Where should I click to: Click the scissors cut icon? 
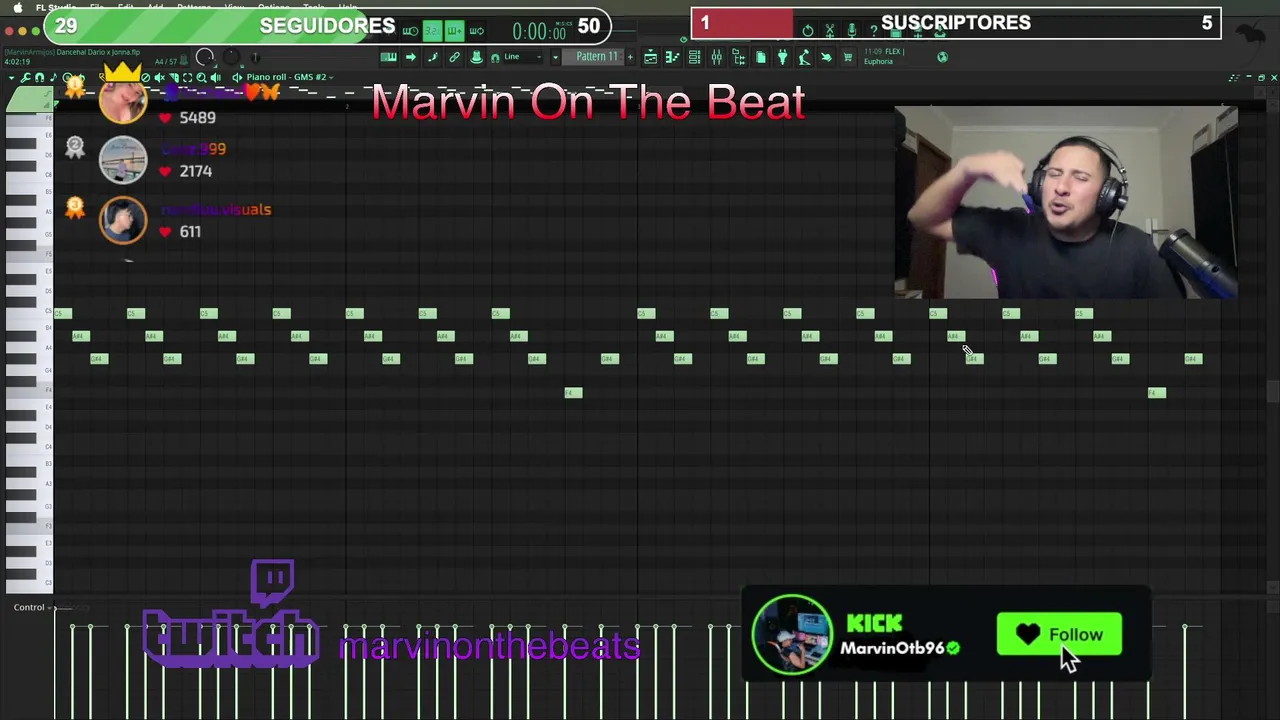(829, 30)
